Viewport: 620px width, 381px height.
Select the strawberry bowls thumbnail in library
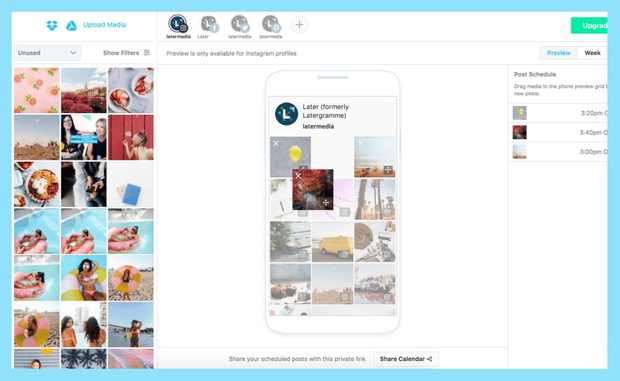(131, 91)
